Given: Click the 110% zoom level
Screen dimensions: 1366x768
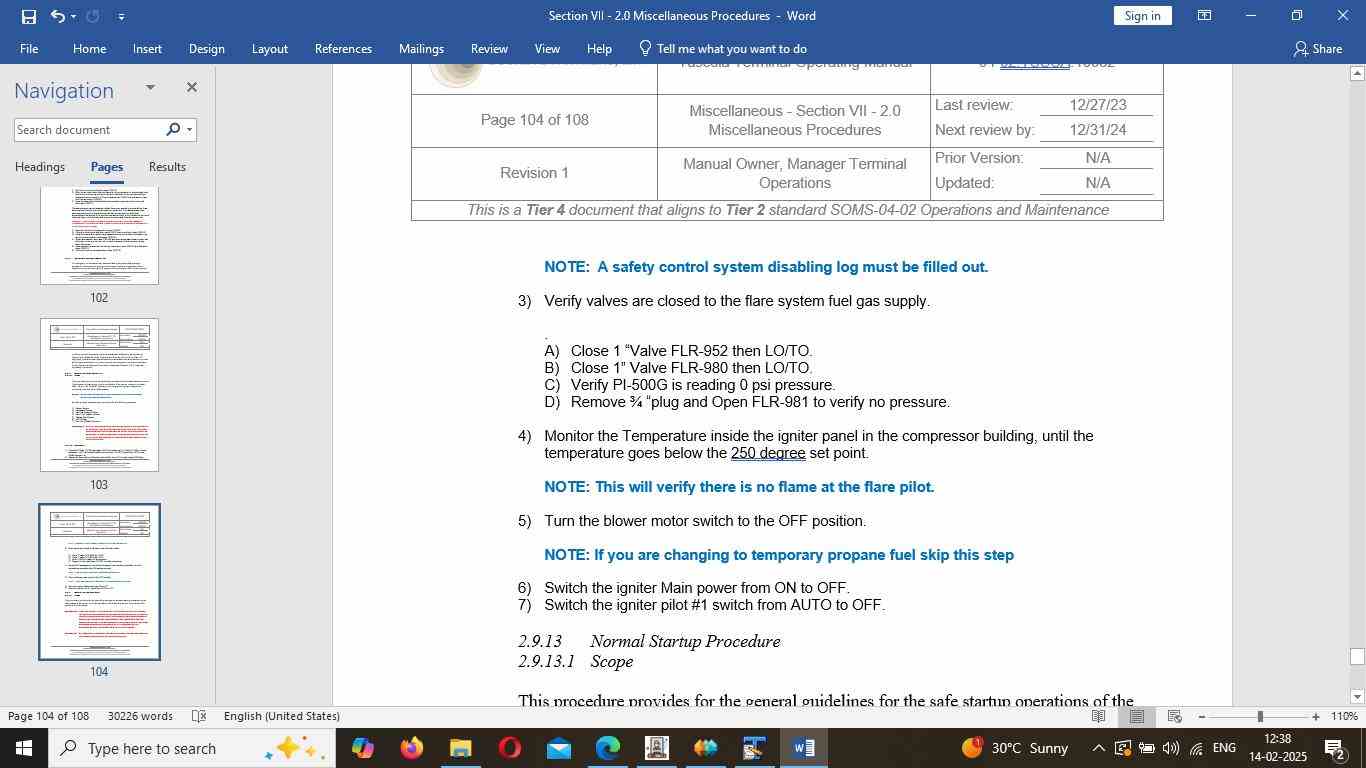Looking at the screenshot, I should coord(1344,716).
